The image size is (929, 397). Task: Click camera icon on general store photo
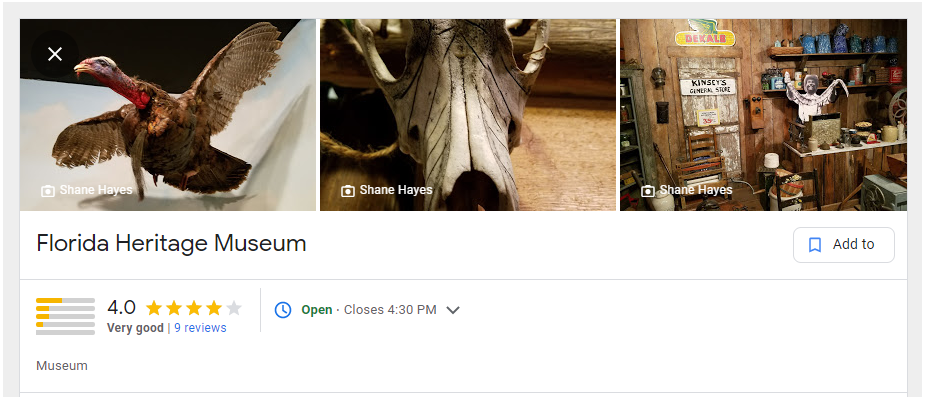[x=648, y=191]
